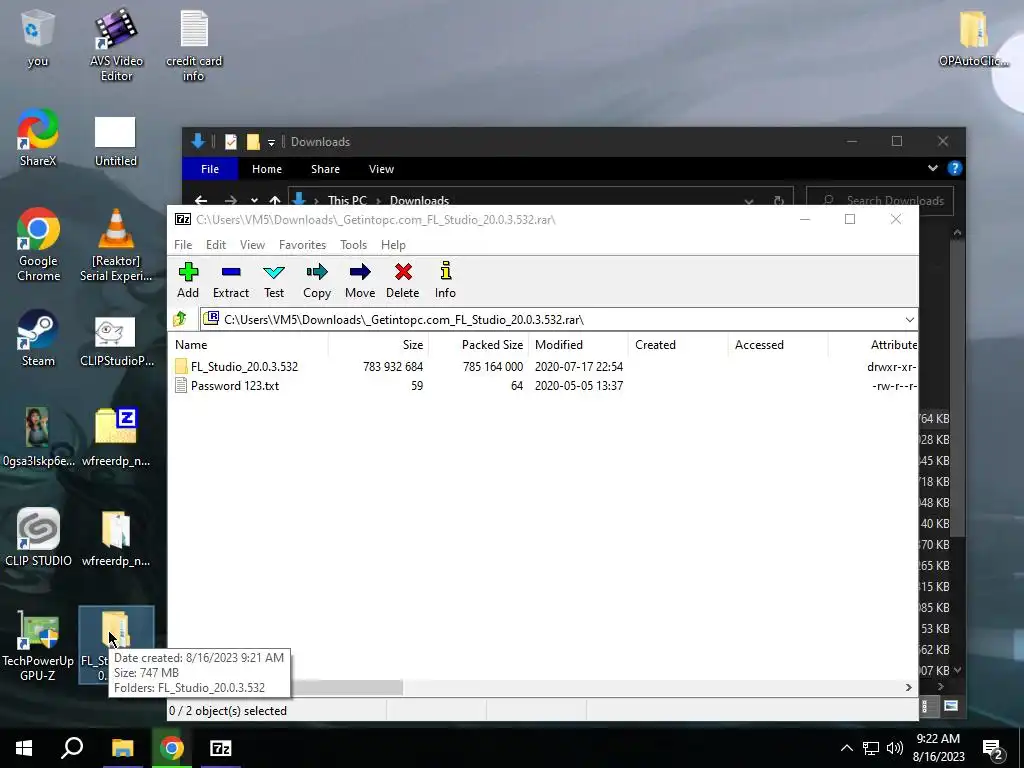This screenshot has height=768, width=1024.
Task: Select the [Reaktor] Serial Experi... VLC file
Action: (116, 245)
